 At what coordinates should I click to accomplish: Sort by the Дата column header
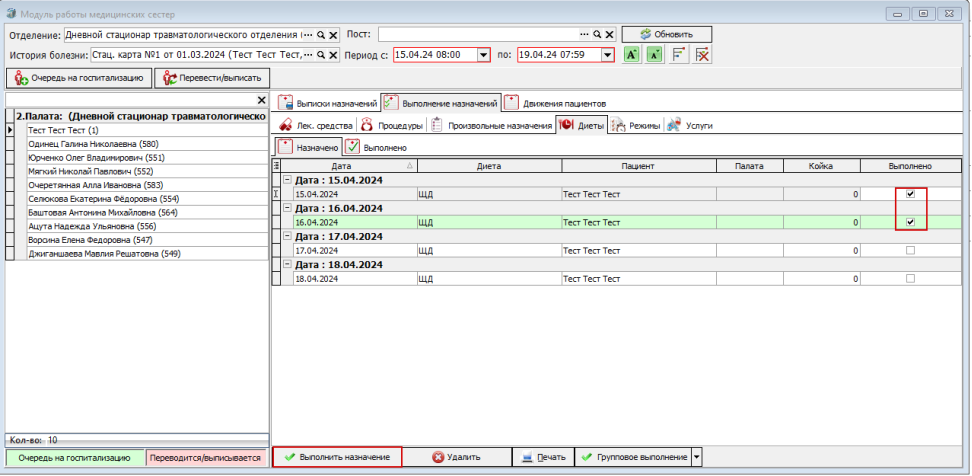pos(349,165)
